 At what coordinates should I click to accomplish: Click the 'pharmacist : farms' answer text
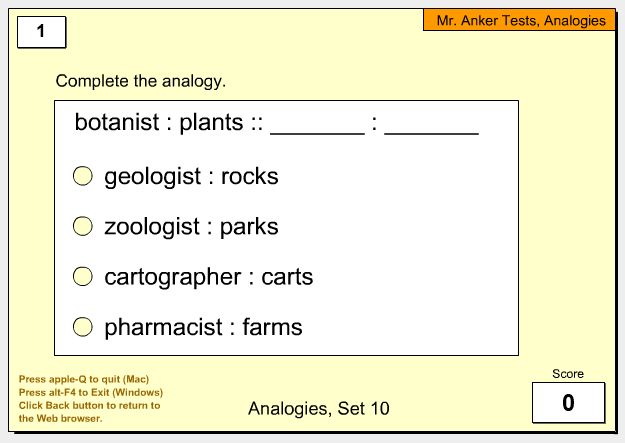pyautogui.click(x=203, y=327)
